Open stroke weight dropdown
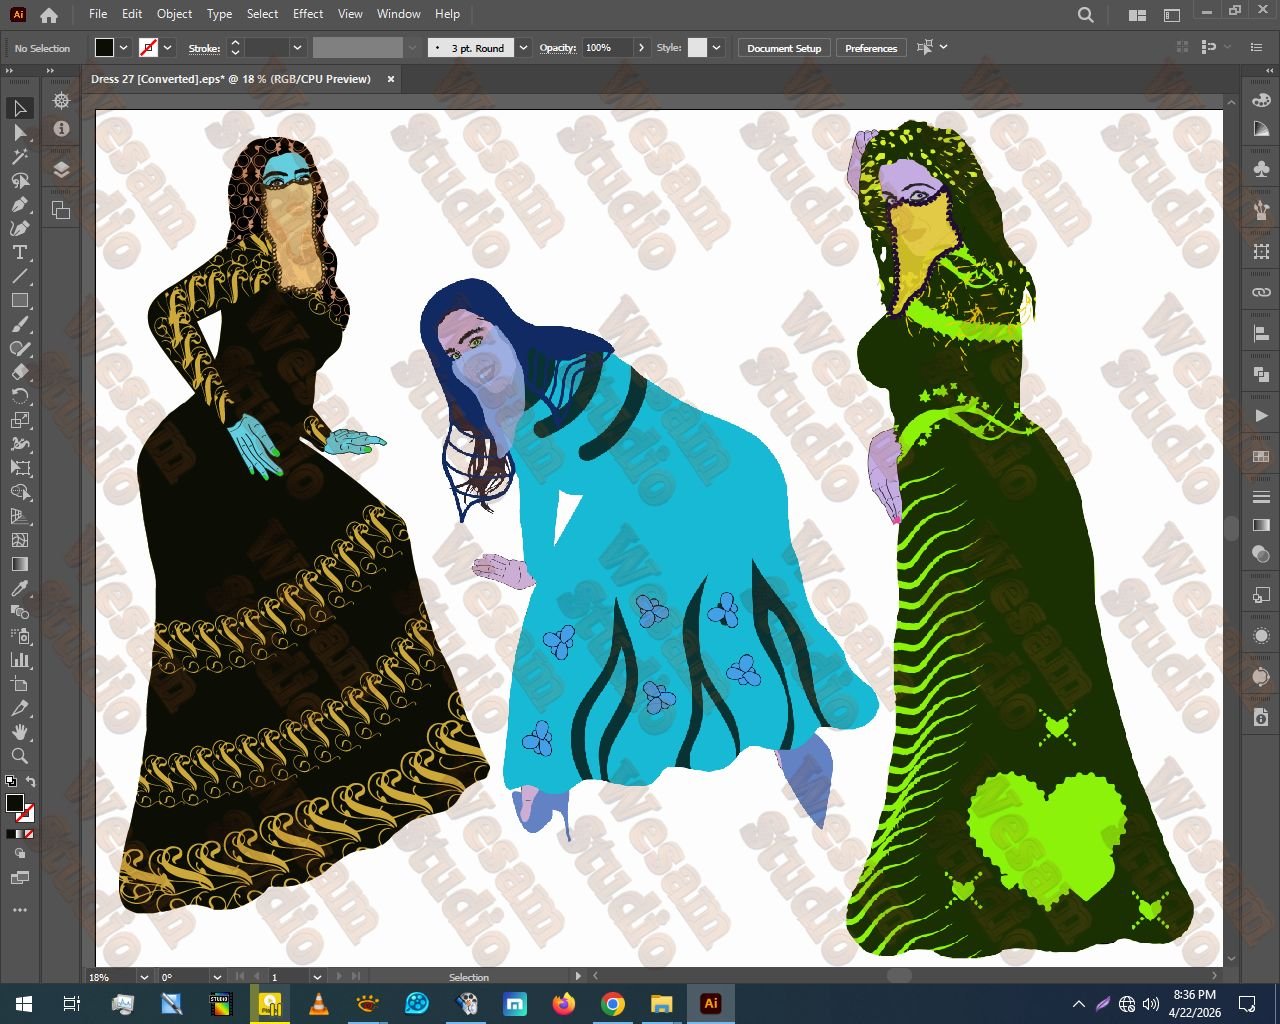Image resolution: width=1280 pixels, height=1024 pixels. [297, 48]
